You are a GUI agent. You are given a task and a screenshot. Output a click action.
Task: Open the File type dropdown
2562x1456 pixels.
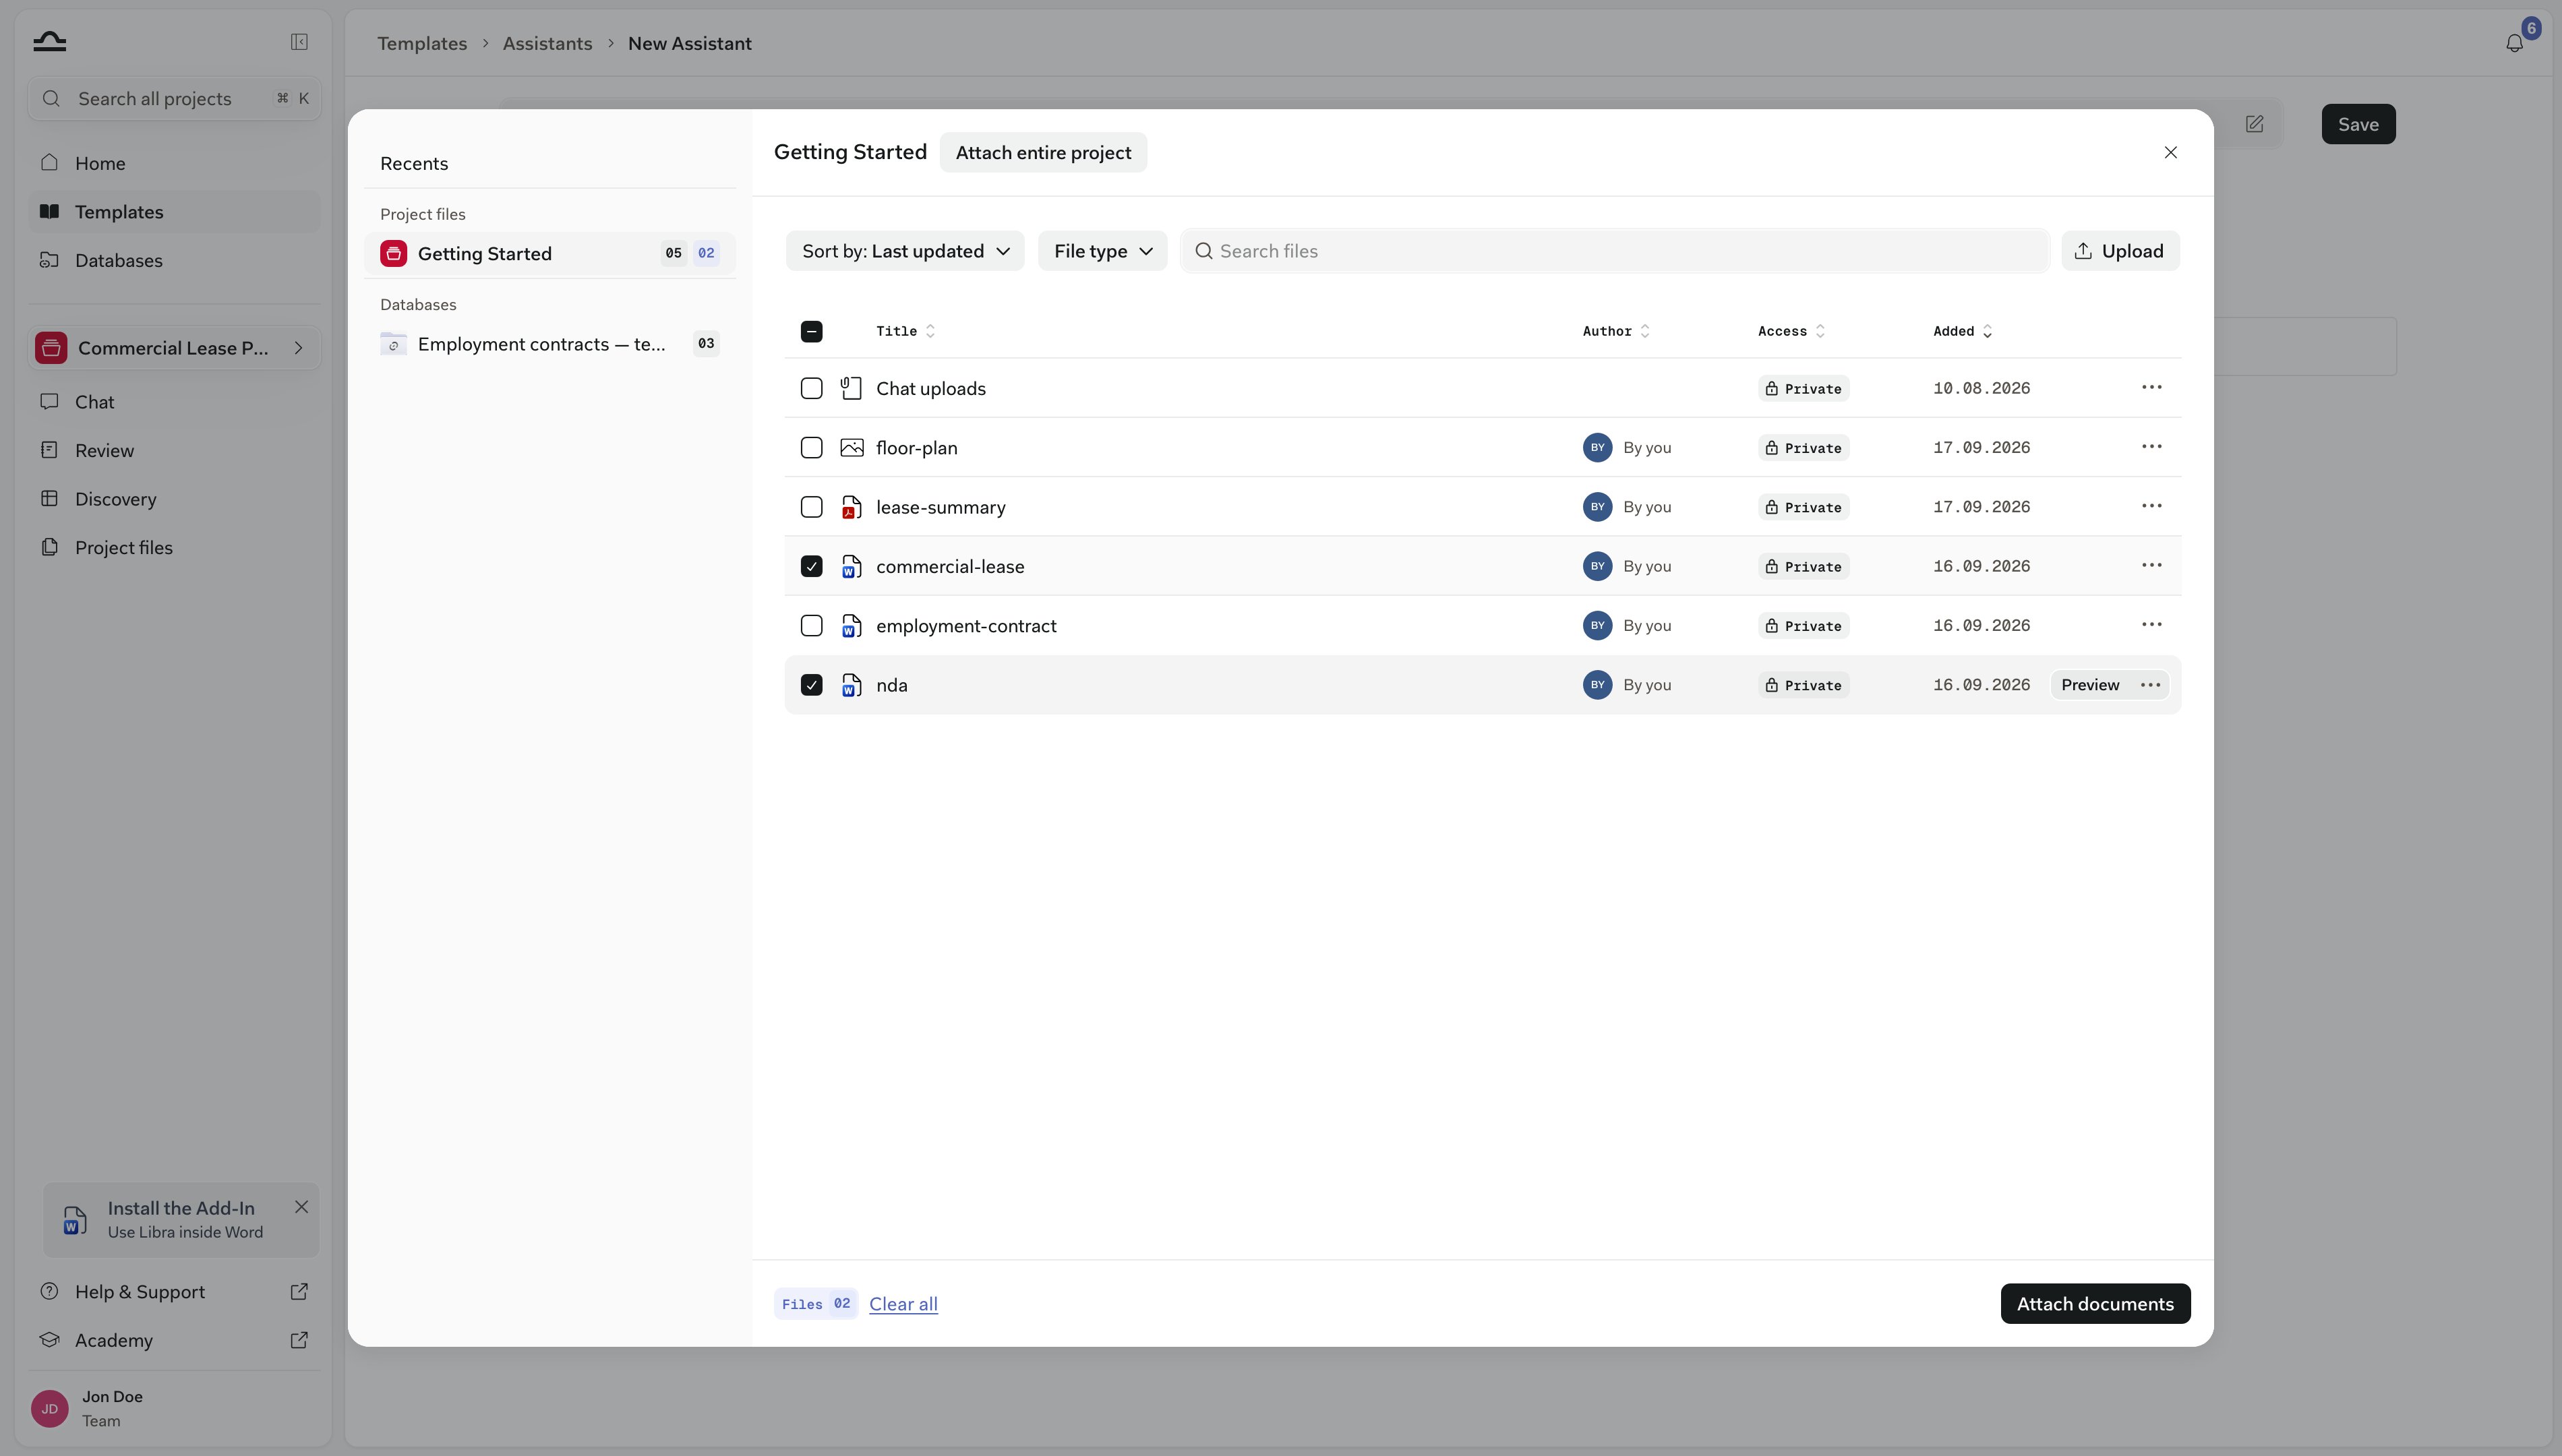(1102, 251)
